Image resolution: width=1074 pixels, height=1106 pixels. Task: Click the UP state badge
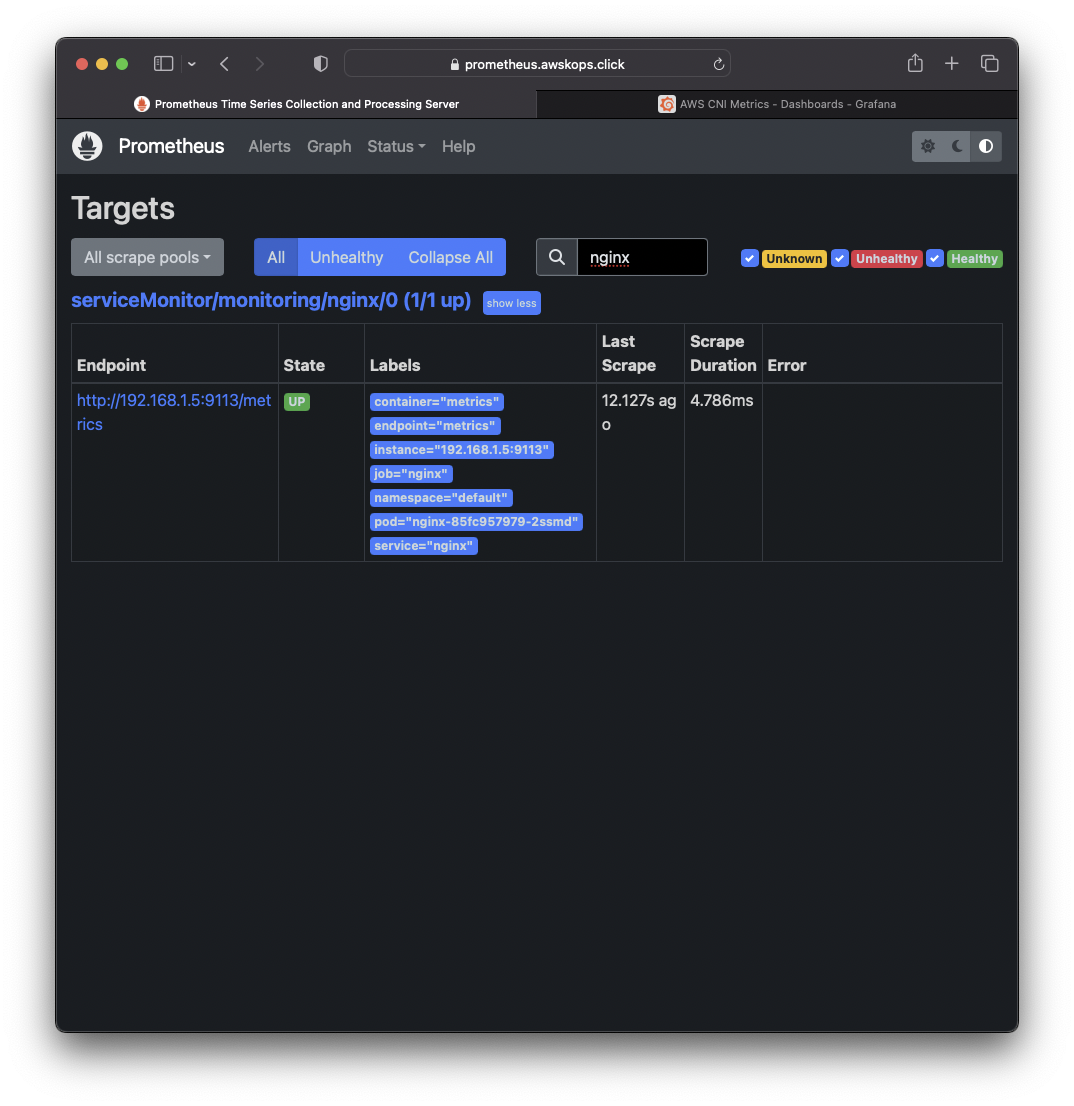(297, 401)
